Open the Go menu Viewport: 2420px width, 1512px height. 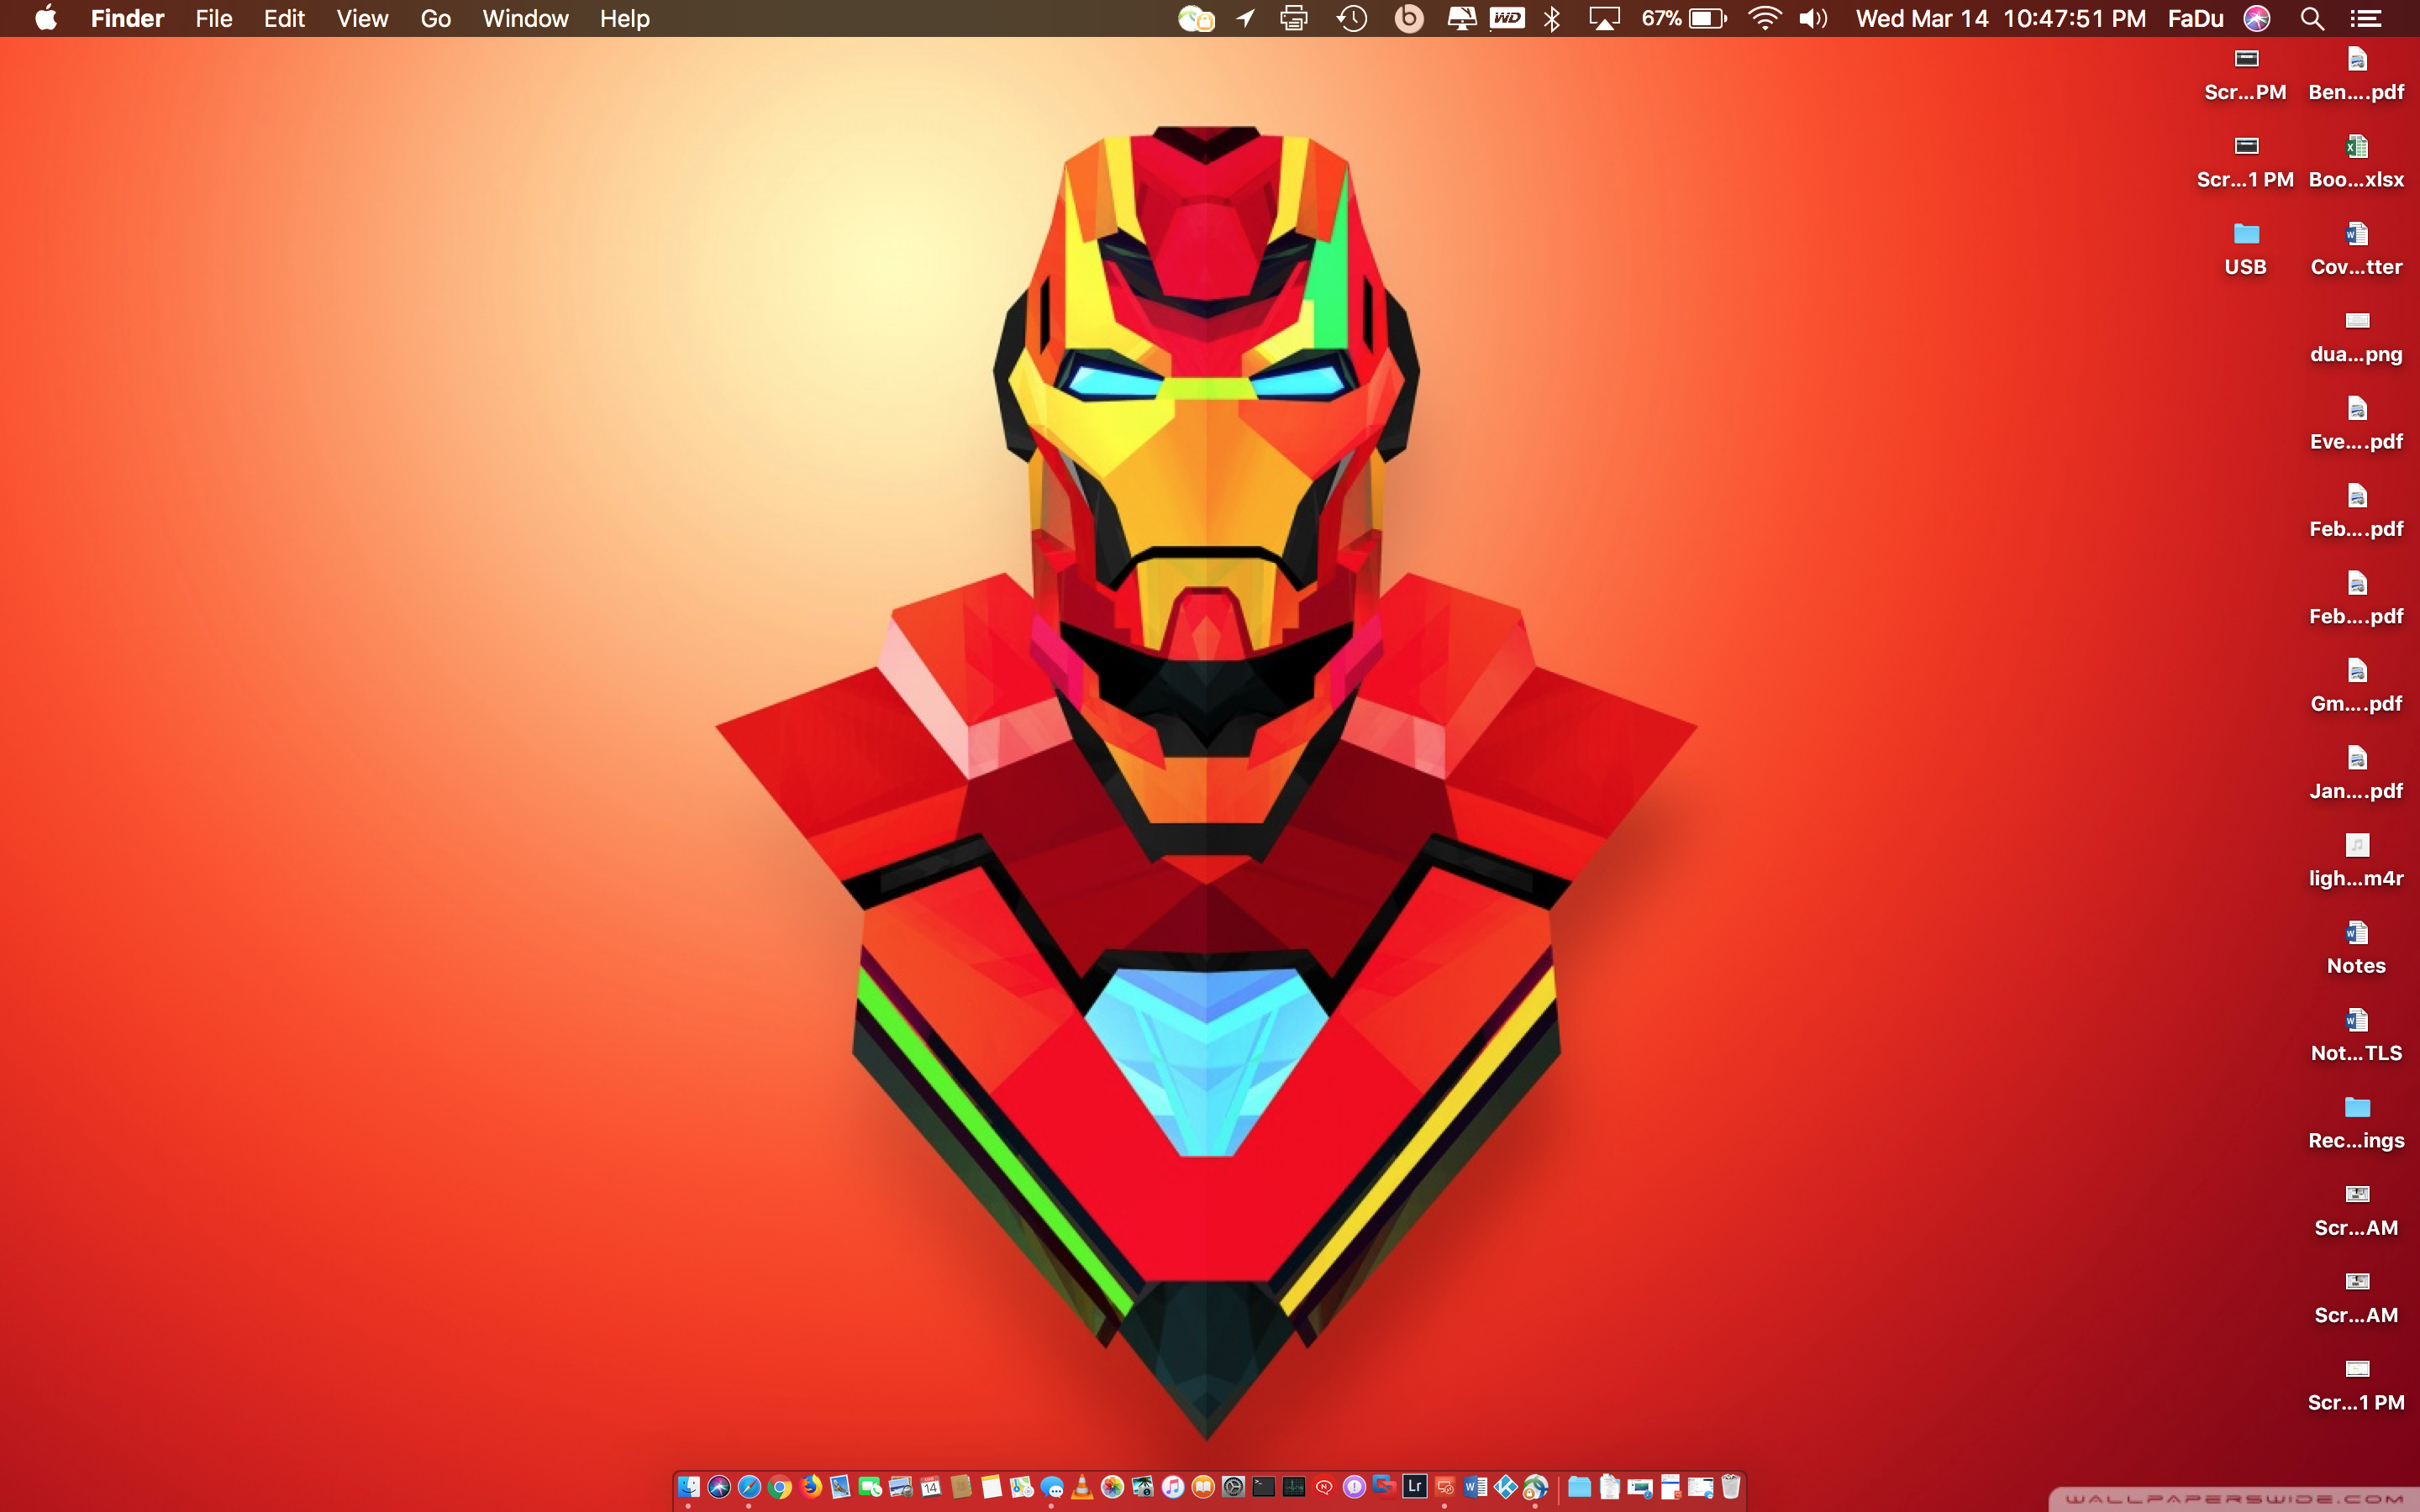pyautogui.click(x=435, y=19)
